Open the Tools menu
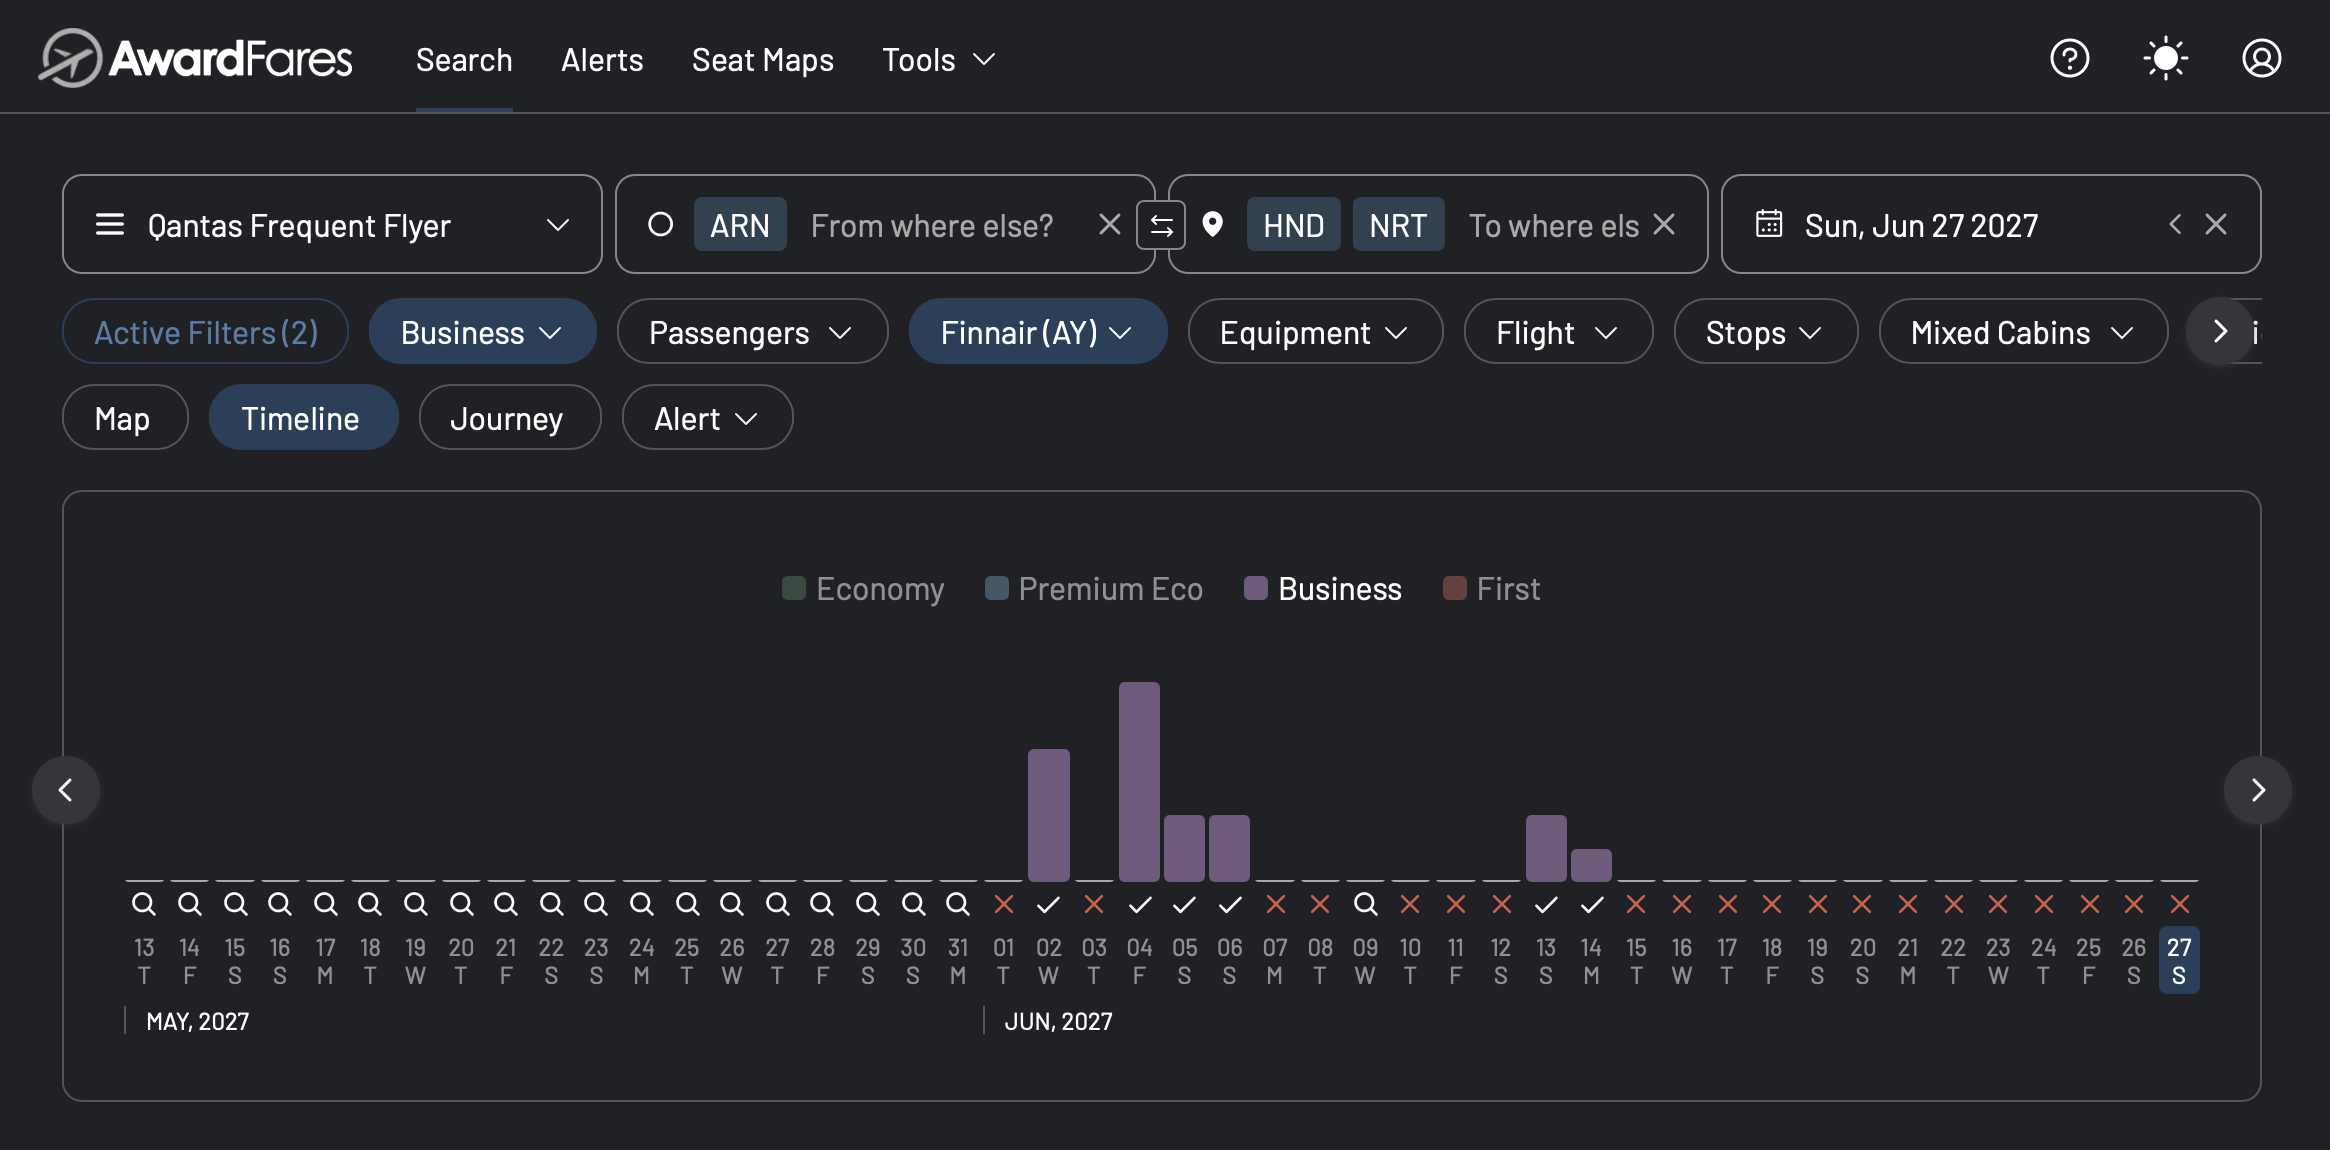The image size is (2330, 1150). tap(939, 60)
